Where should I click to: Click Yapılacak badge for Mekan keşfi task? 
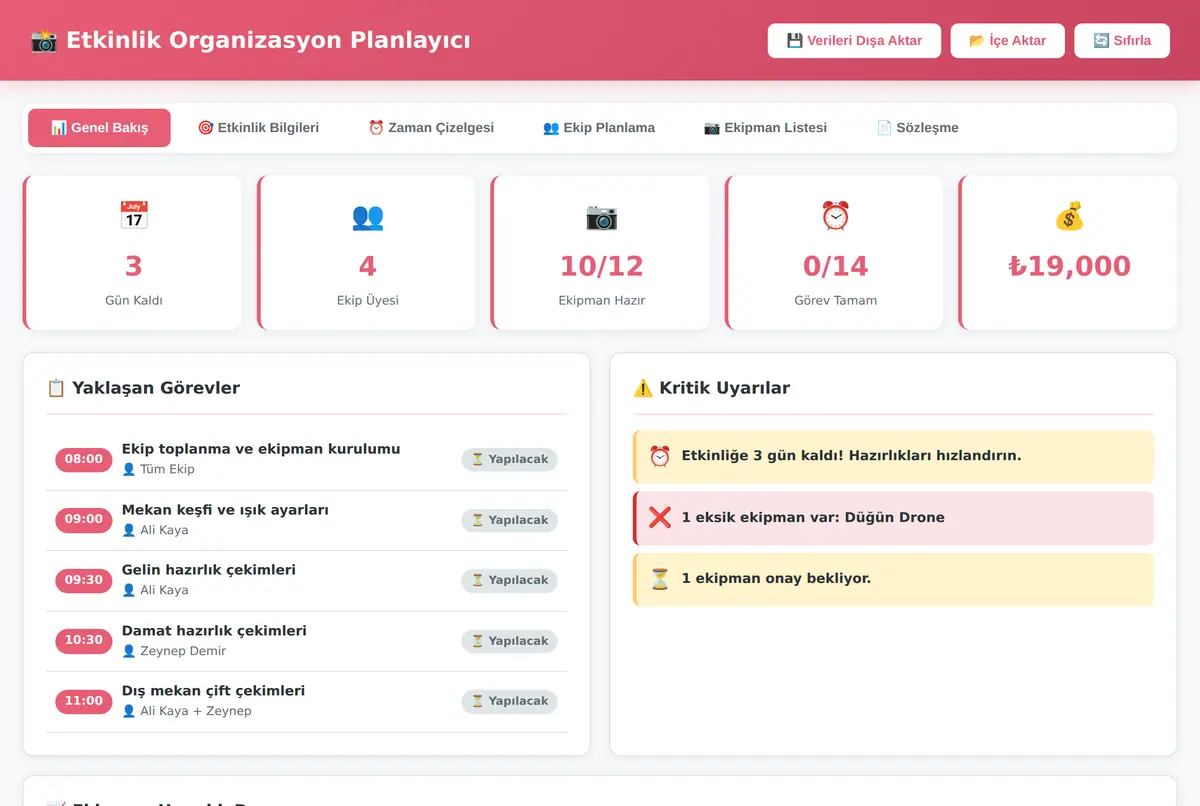tap(509, 520)
